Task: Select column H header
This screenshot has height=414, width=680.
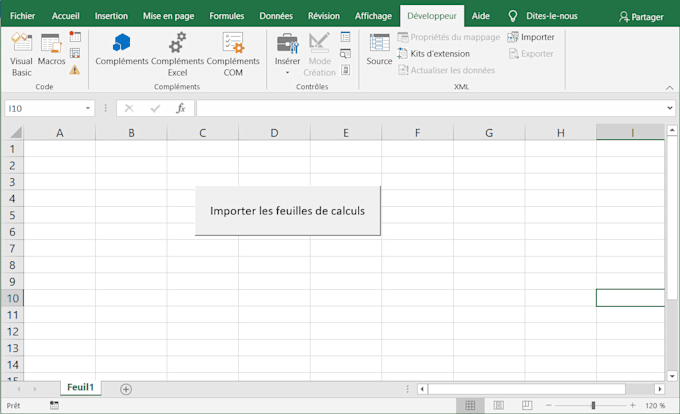Action: click(x=560, y=133)
